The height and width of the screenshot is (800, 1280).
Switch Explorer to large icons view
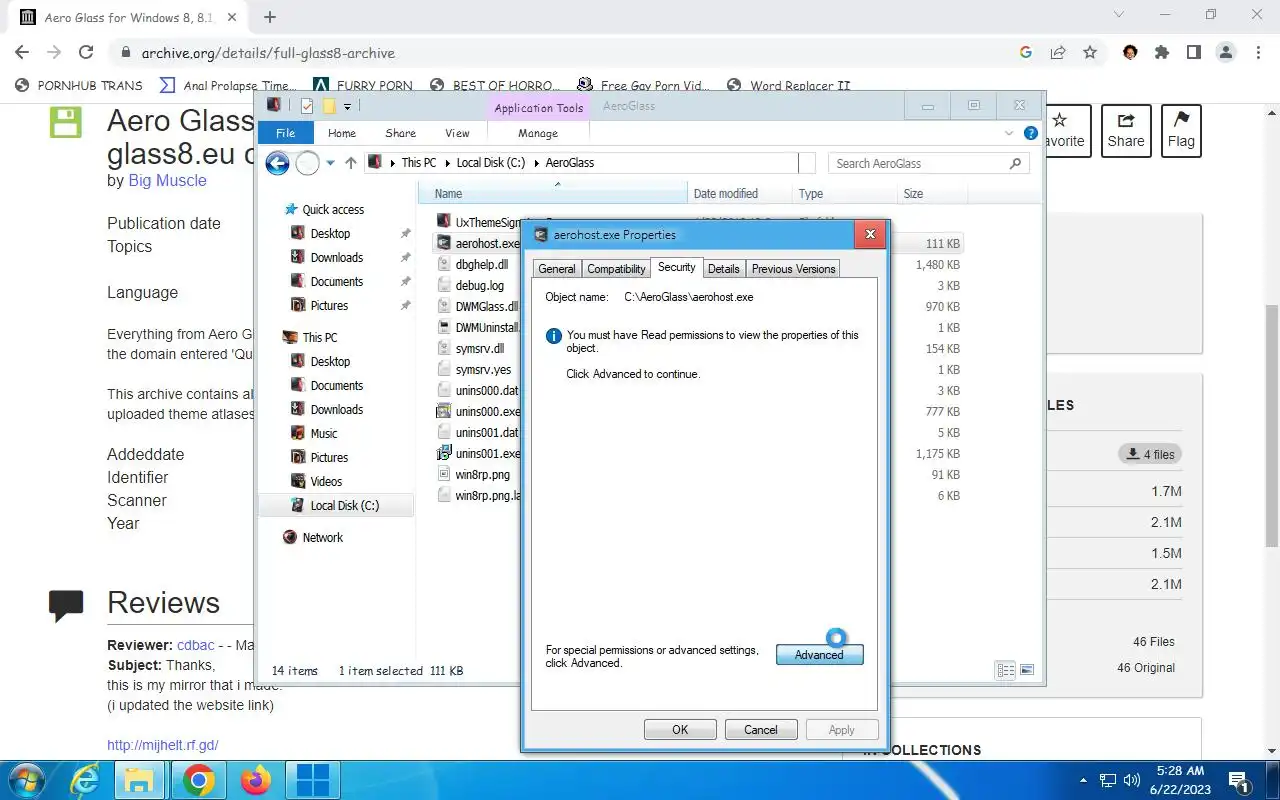coord(1026,670)
